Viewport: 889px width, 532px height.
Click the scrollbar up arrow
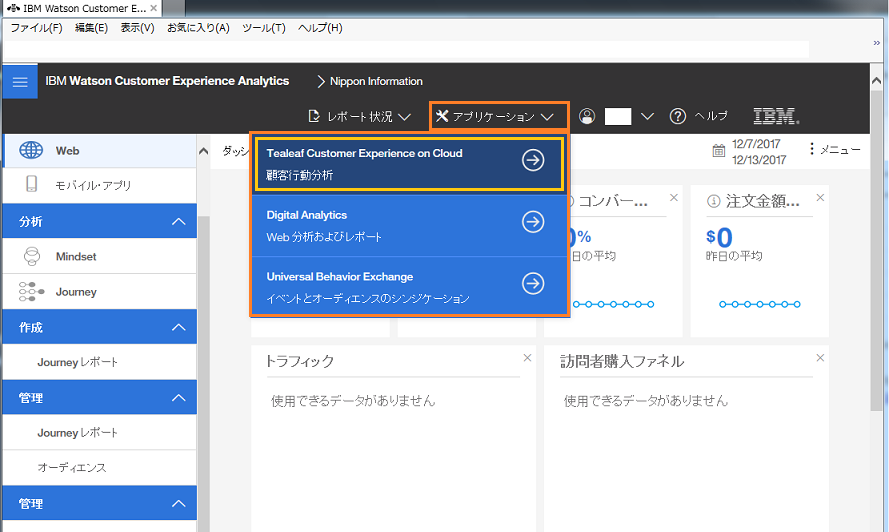[876, 81]
